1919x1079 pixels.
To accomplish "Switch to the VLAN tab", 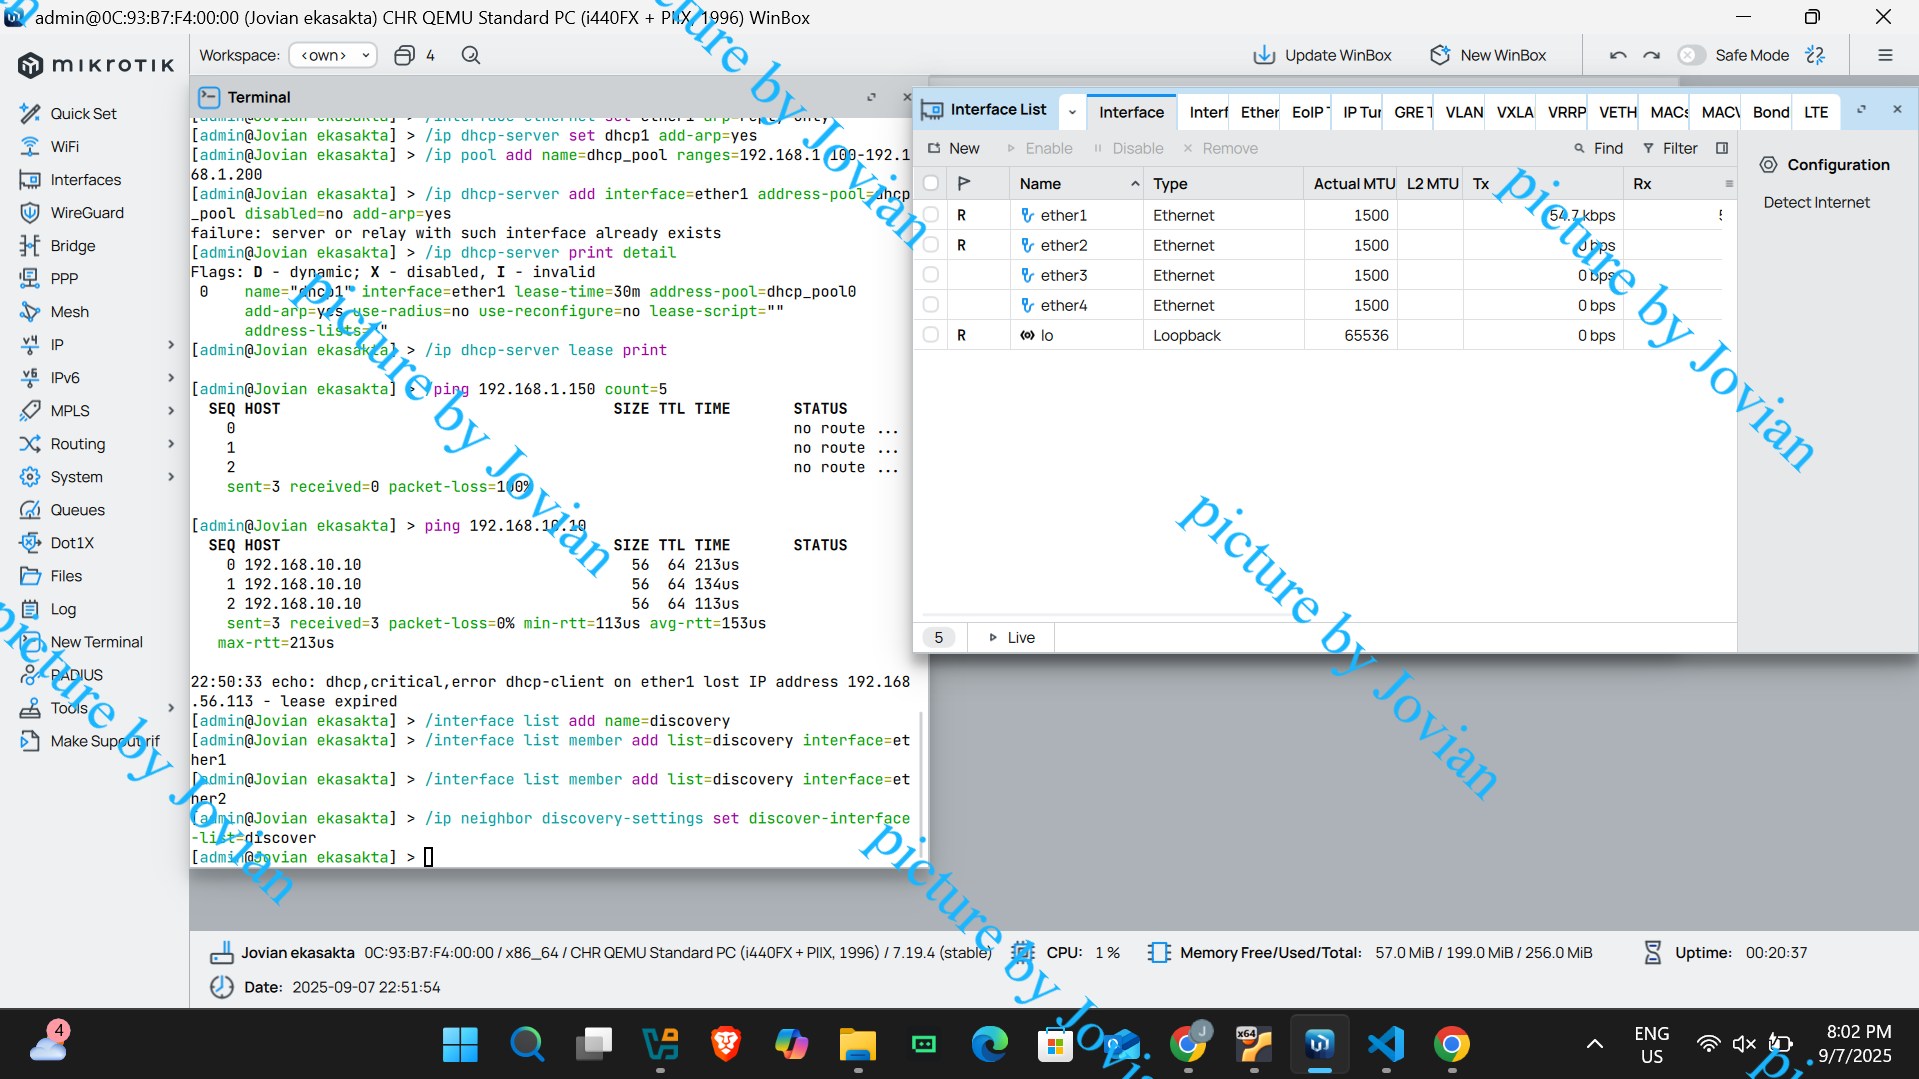I will [x=1464, y=113].
